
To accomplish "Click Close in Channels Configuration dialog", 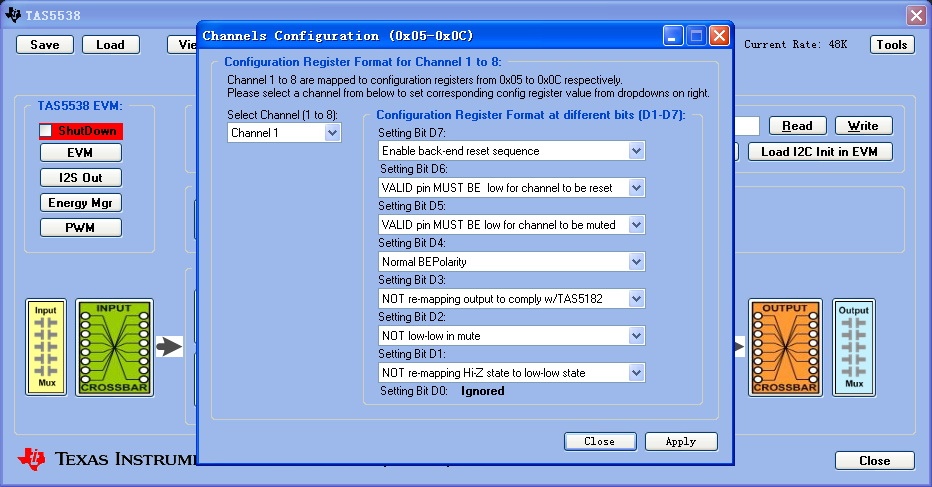I will pos(600,441).
